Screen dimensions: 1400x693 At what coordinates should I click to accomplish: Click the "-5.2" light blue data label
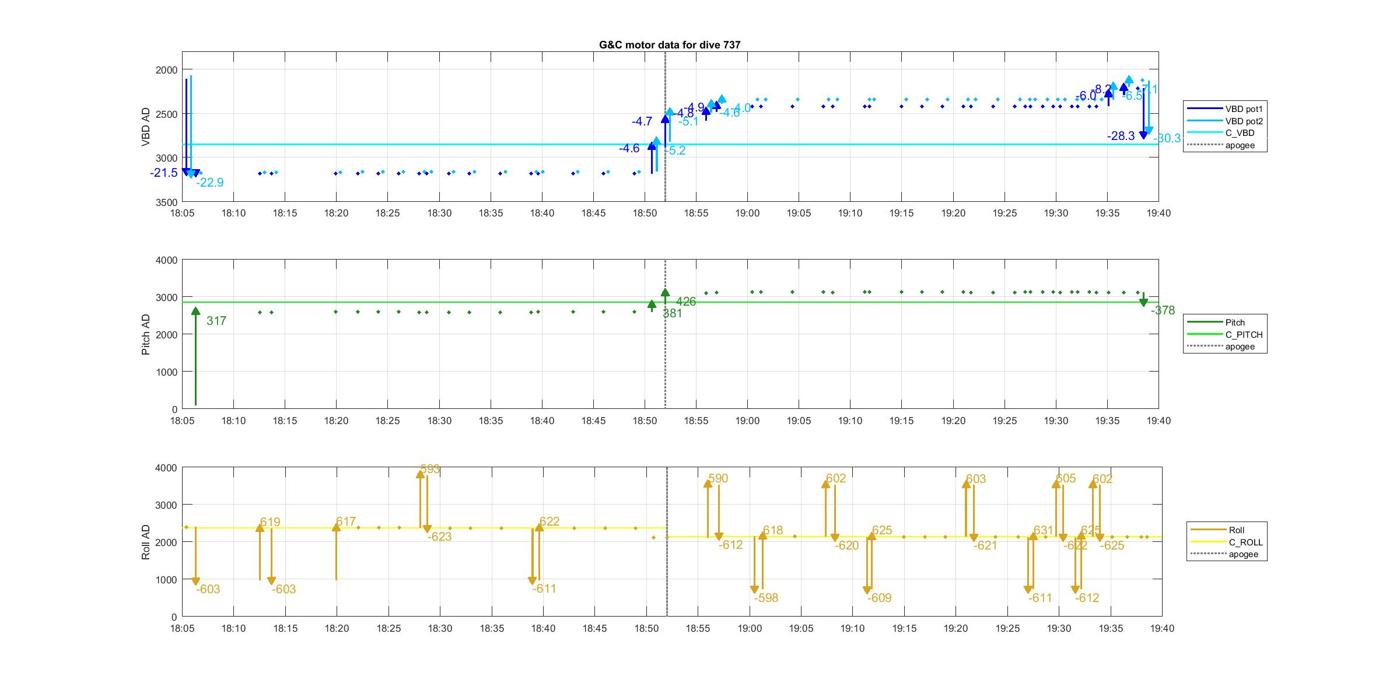tap(676, 150)
